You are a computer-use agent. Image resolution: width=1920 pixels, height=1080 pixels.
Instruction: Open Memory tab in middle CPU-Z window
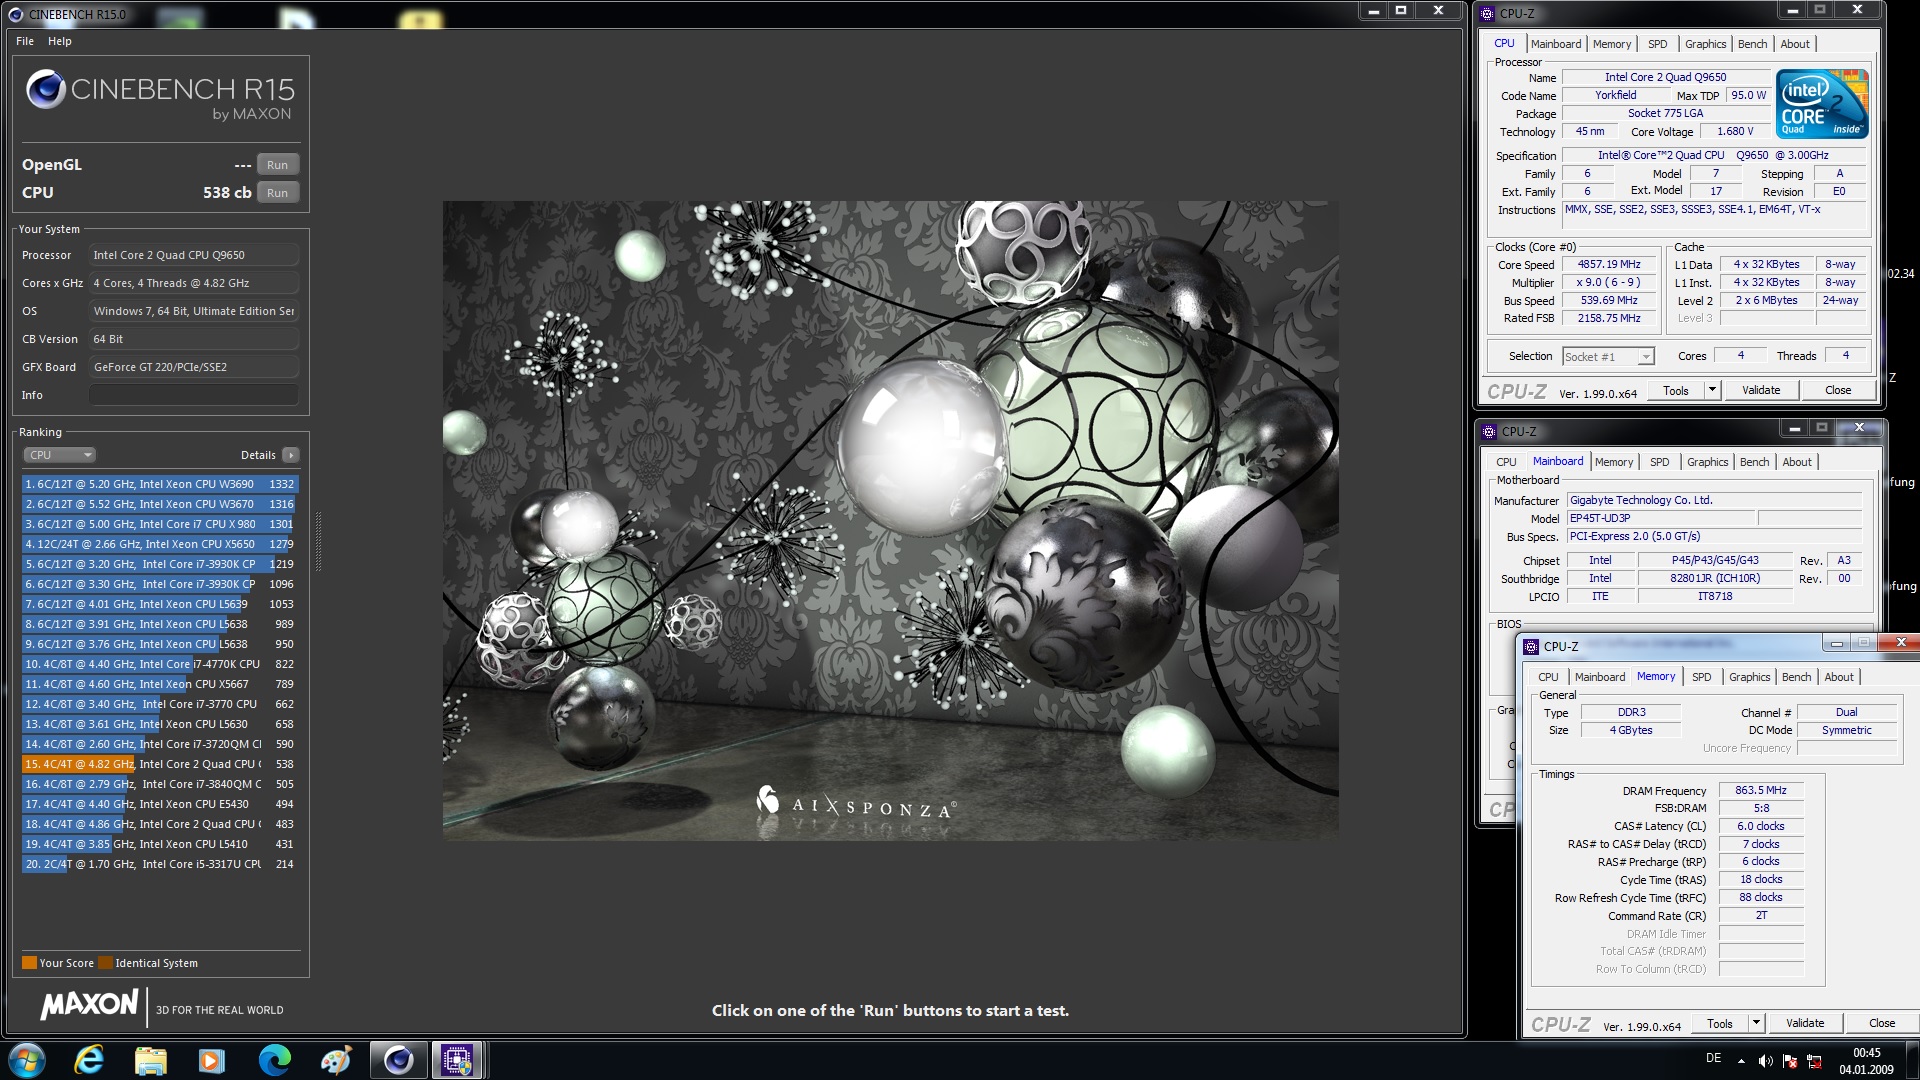pos(1613,462)
